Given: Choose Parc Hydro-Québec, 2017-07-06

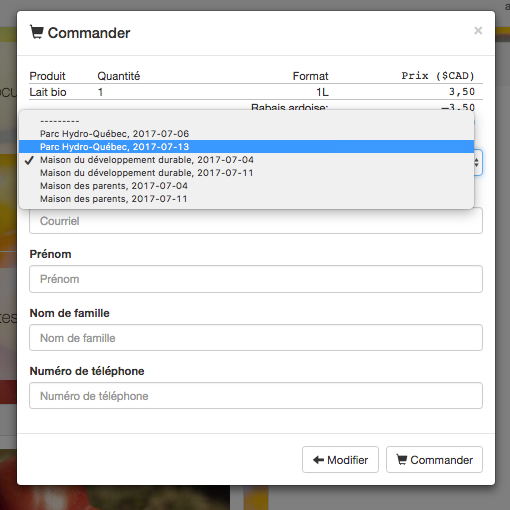Looking at the screenshot, I should pos(246,134).
